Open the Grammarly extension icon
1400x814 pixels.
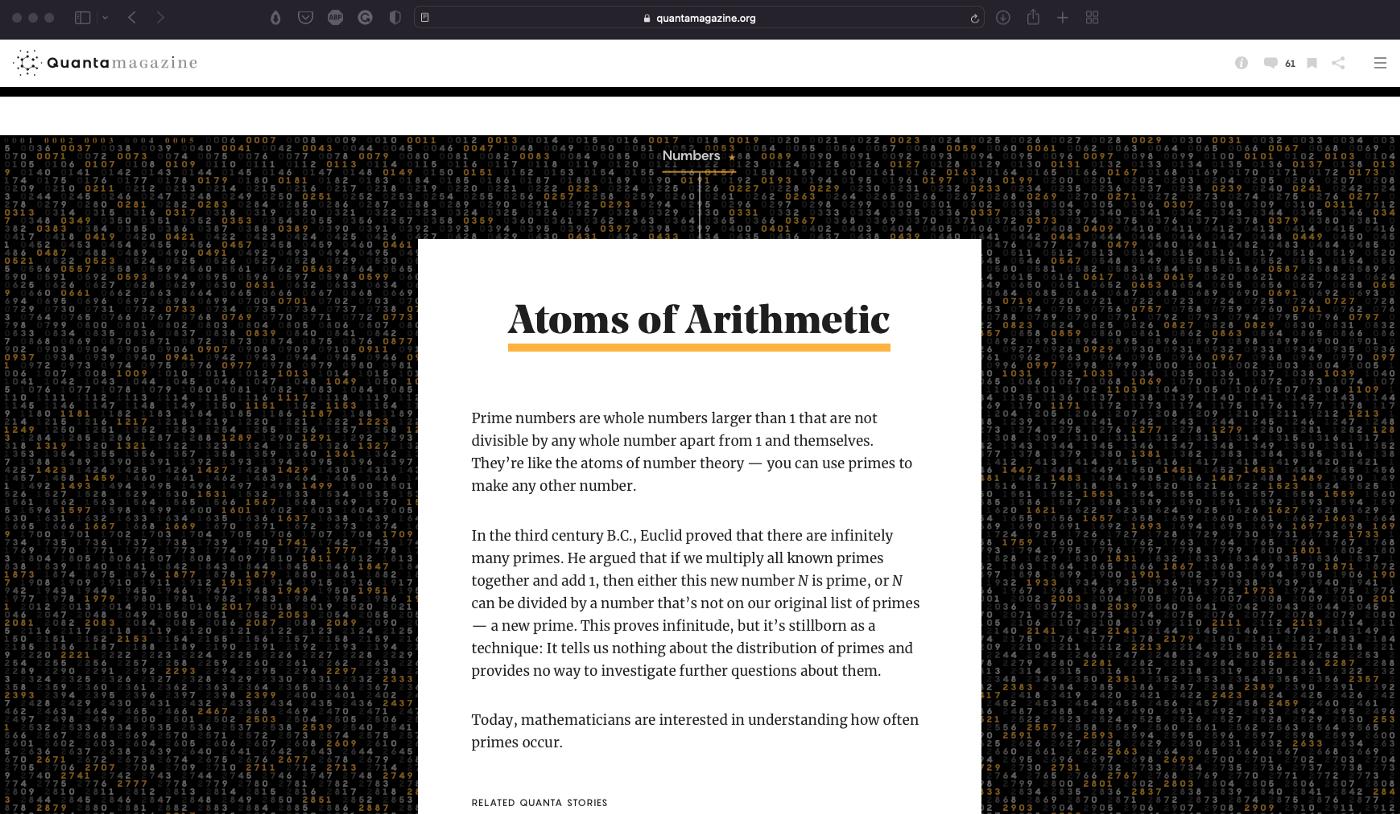click(366, 18)
